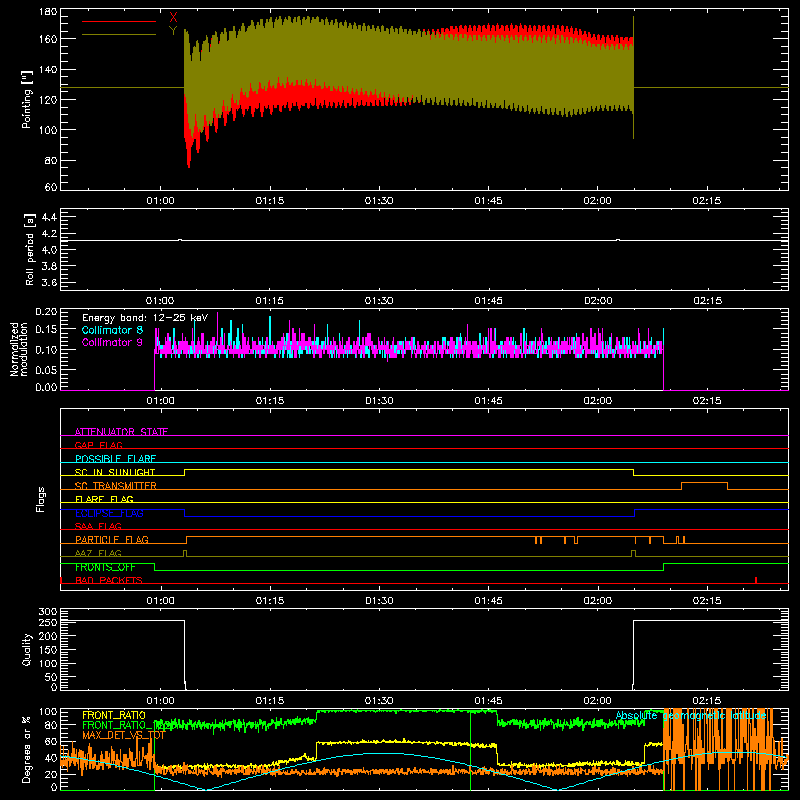This screenshot has width=800, height=800.
Task: Click the '0.05' modulation axis value
Action: pyautogui.click(x=46, y=369)
